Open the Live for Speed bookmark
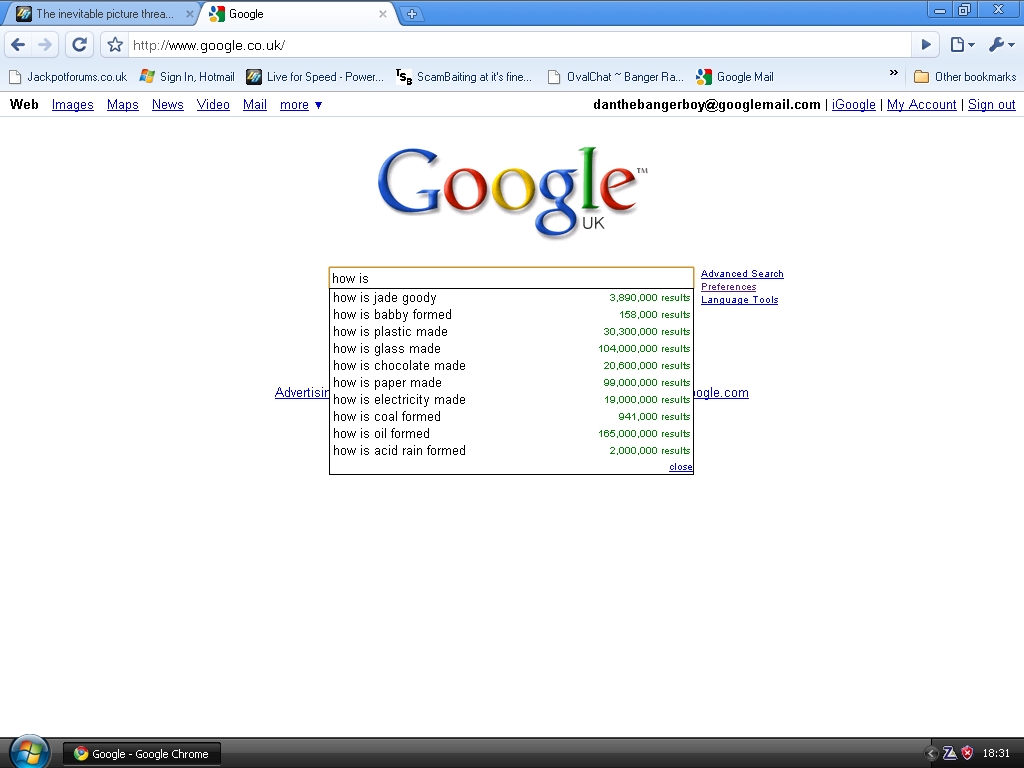The image size is (1024, 768). [x=315, y=77]
